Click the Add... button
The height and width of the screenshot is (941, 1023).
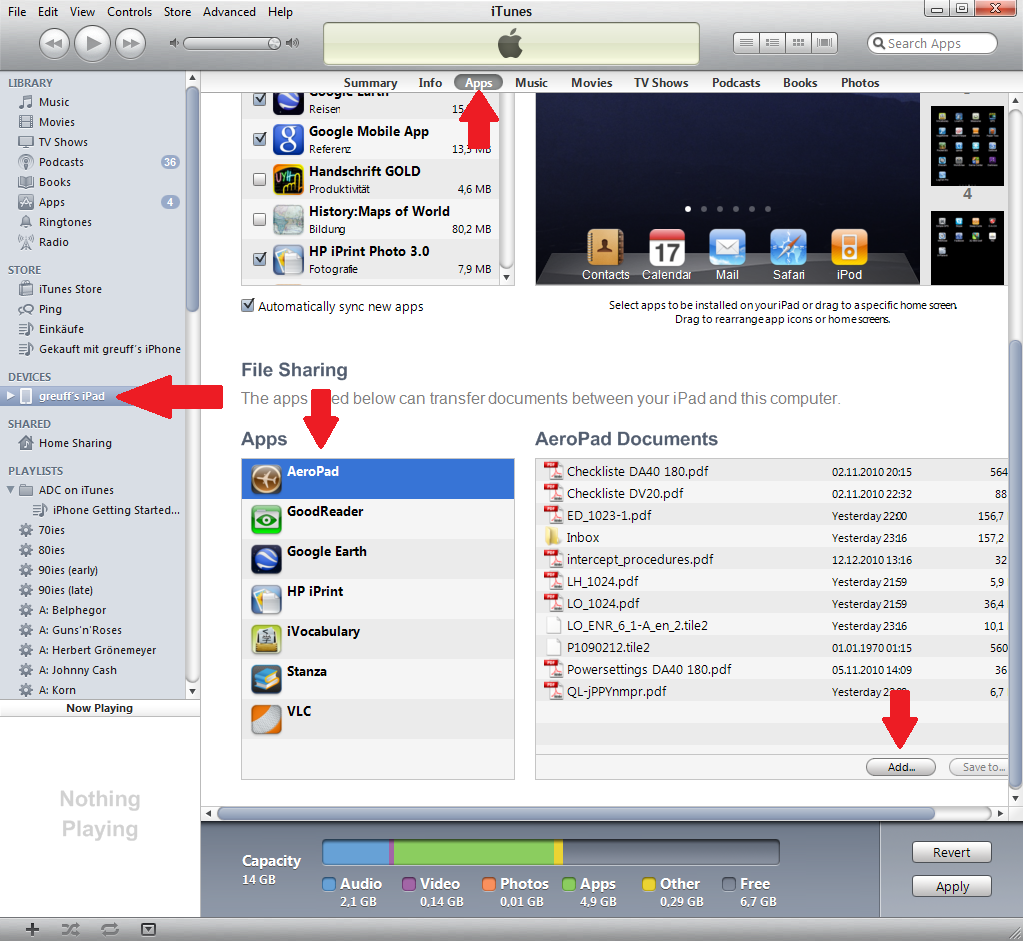click(x=901, y=767)
